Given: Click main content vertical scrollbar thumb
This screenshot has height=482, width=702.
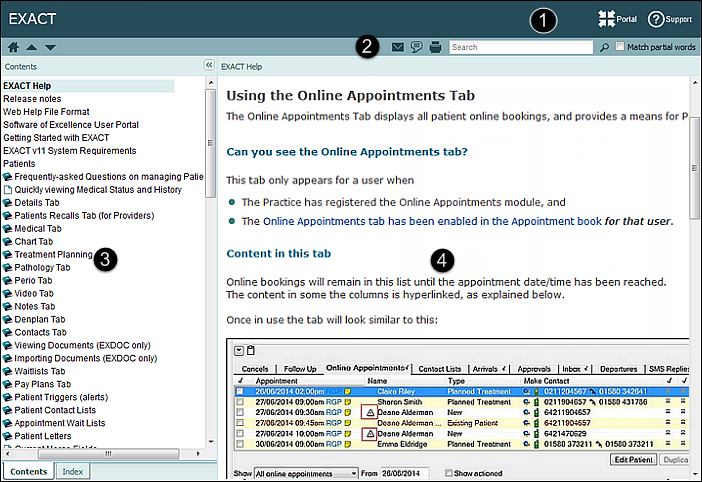Looking at the screenshot, I should coord(694,168).
